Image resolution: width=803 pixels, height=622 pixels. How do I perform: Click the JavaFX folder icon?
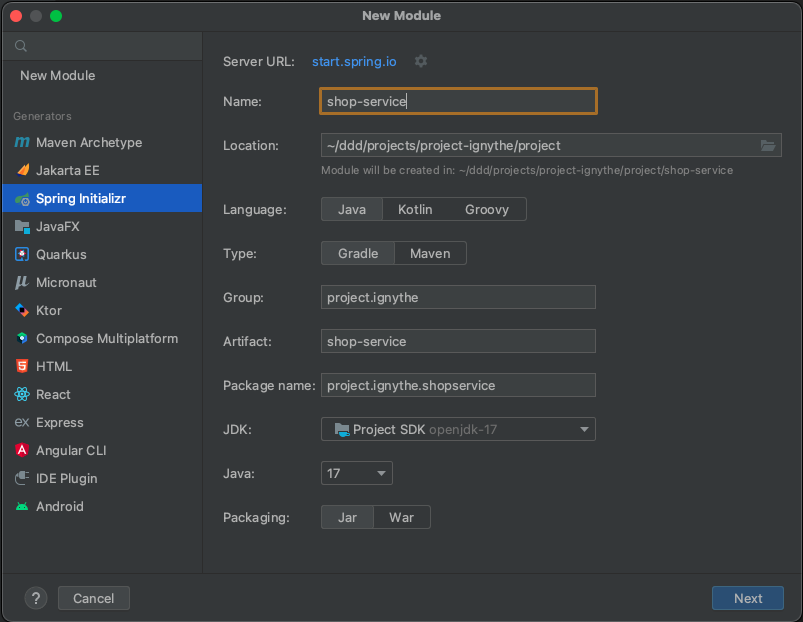pos(22,226)
